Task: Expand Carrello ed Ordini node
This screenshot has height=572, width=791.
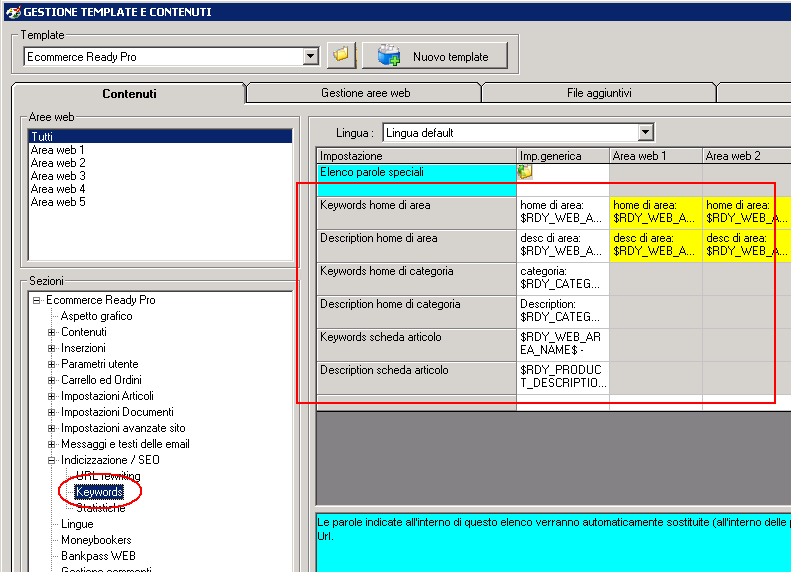Action: pyautogui.click(x=51, y=380)
